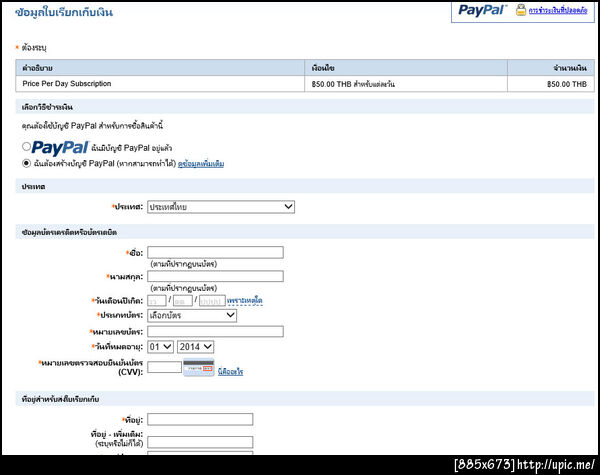Screen dimensions: 600x475
Task: Click the CVV card illustration
Action: [199, 367]
